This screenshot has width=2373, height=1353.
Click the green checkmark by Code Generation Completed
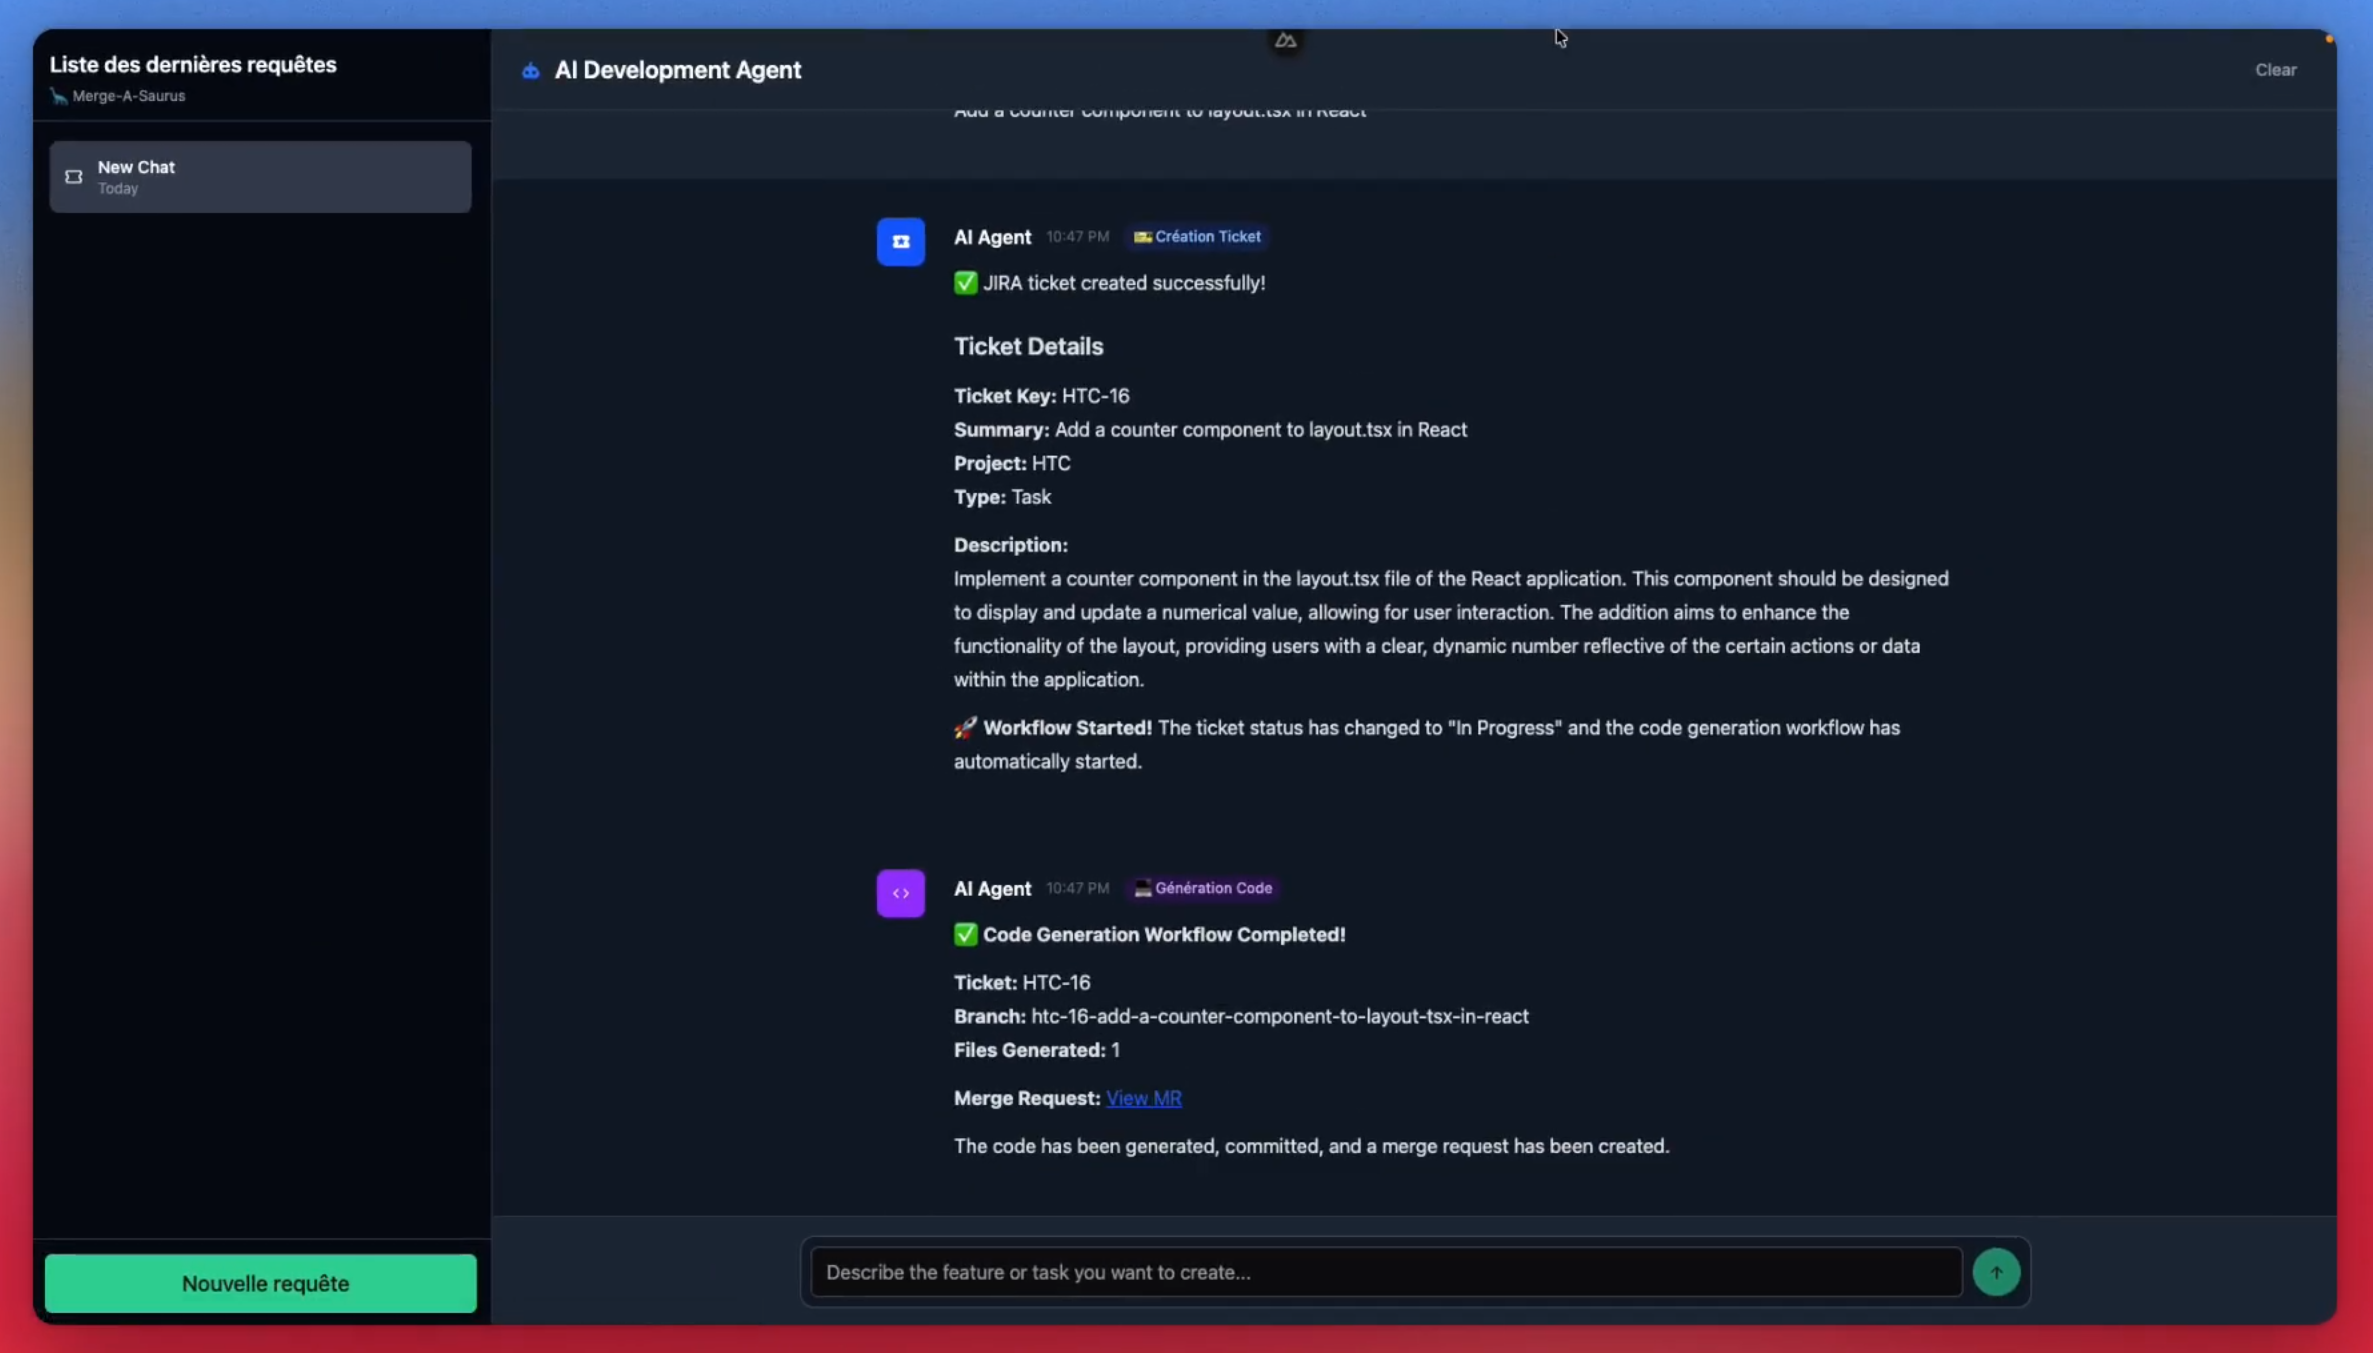click(965, 934)
